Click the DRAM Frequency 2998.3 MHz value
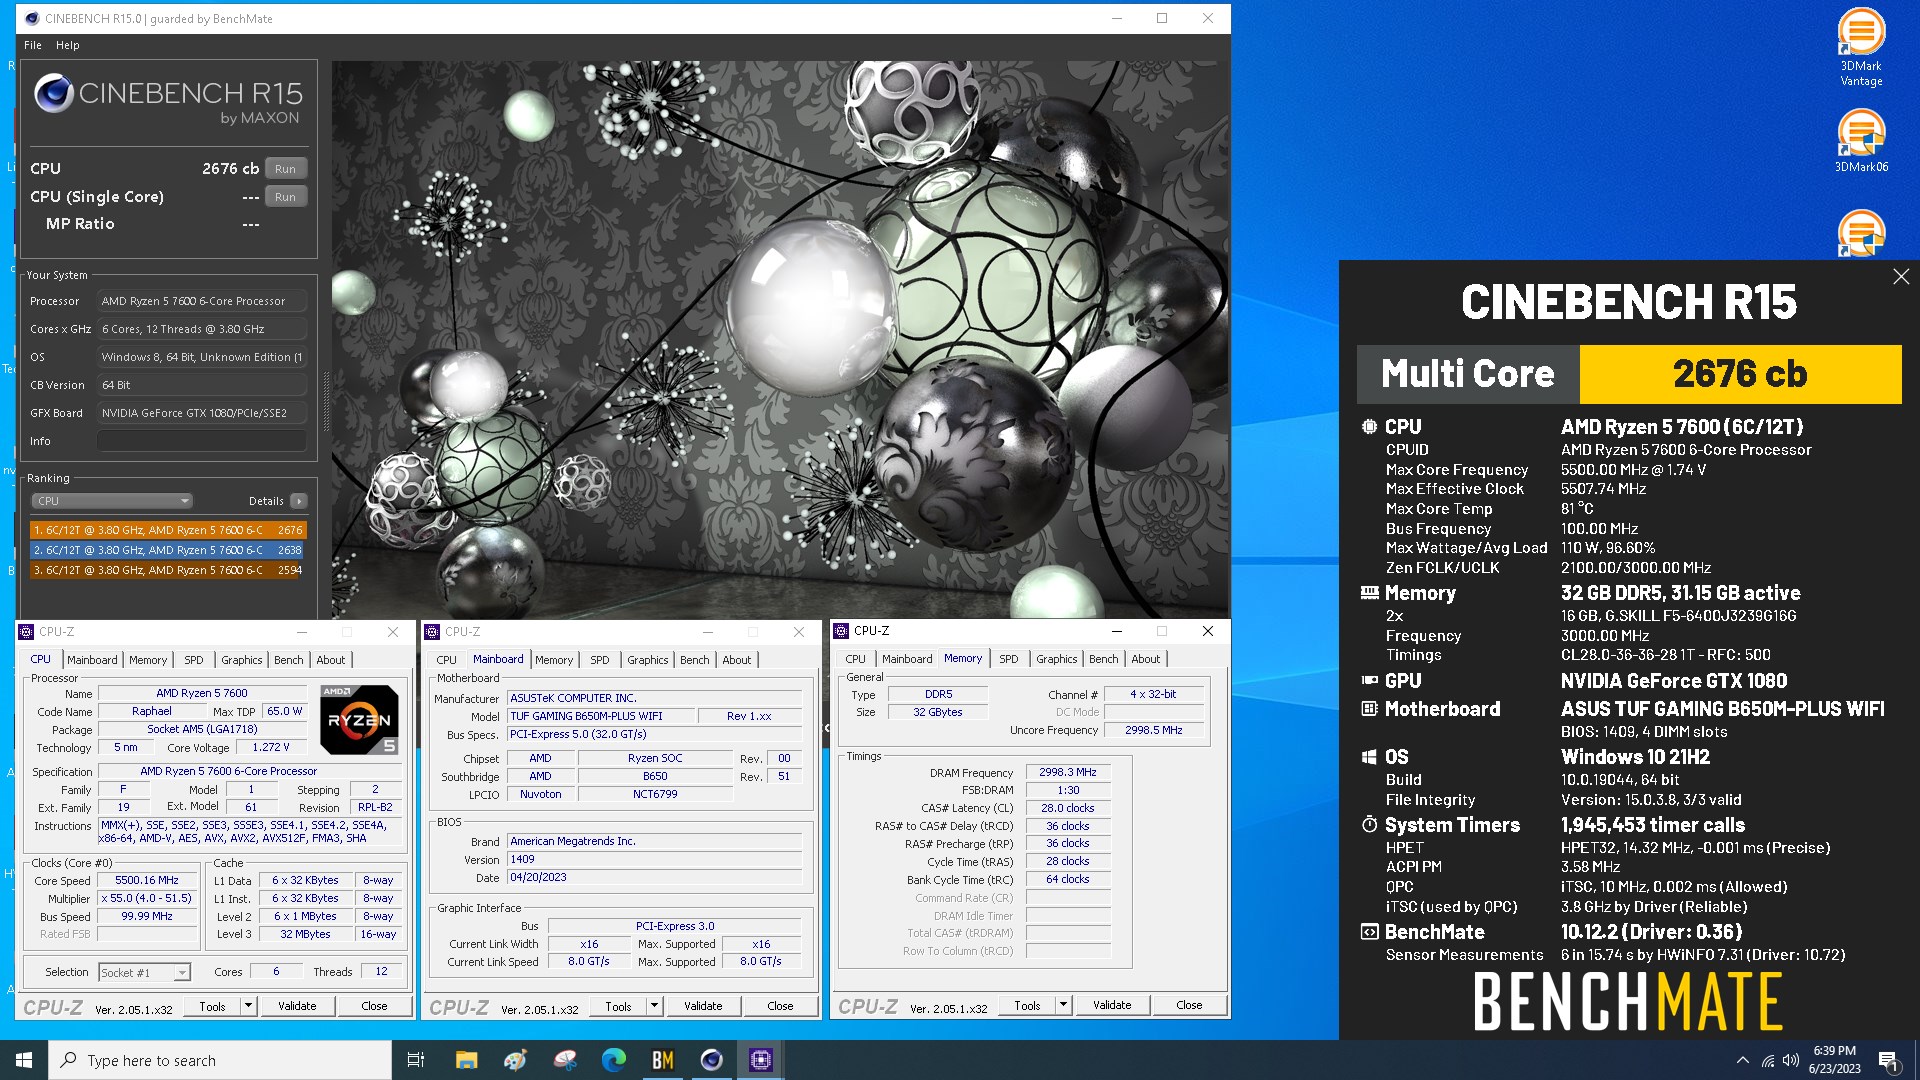The width and height of the screenshot is (1920, 1080). point(1068,773)
